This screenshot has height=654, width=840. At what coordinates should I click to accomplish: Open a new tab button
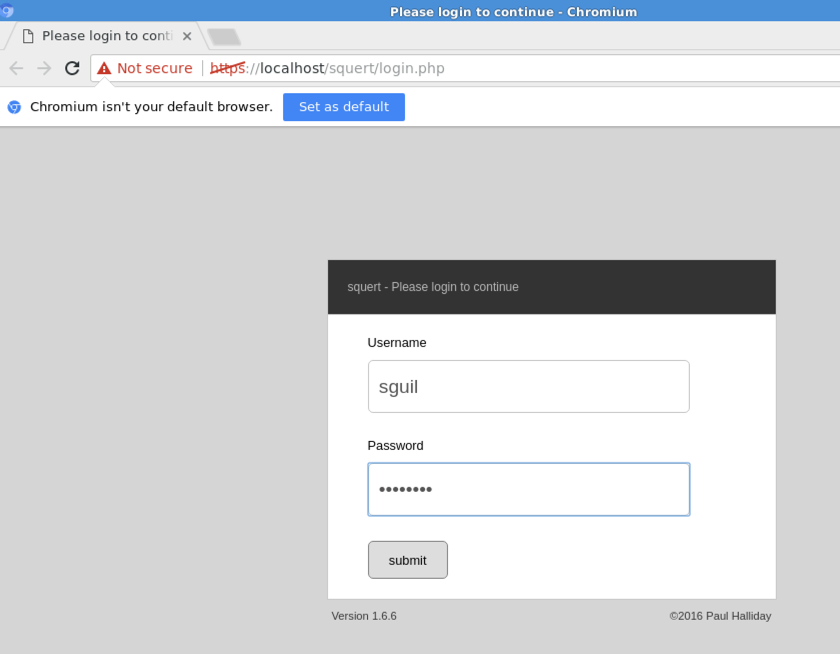[x=224, y=36]
